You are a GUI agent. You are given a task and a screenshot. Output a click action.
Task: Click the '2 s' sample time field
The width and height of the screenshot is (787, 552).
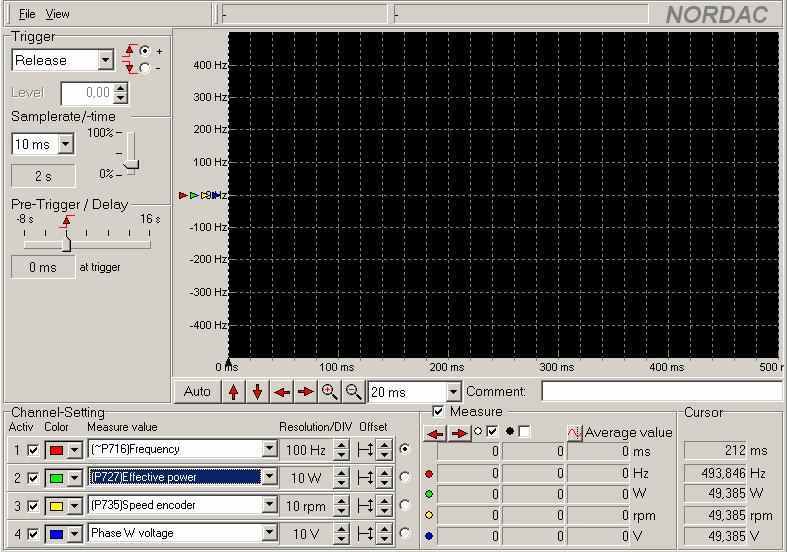(43, 176)
